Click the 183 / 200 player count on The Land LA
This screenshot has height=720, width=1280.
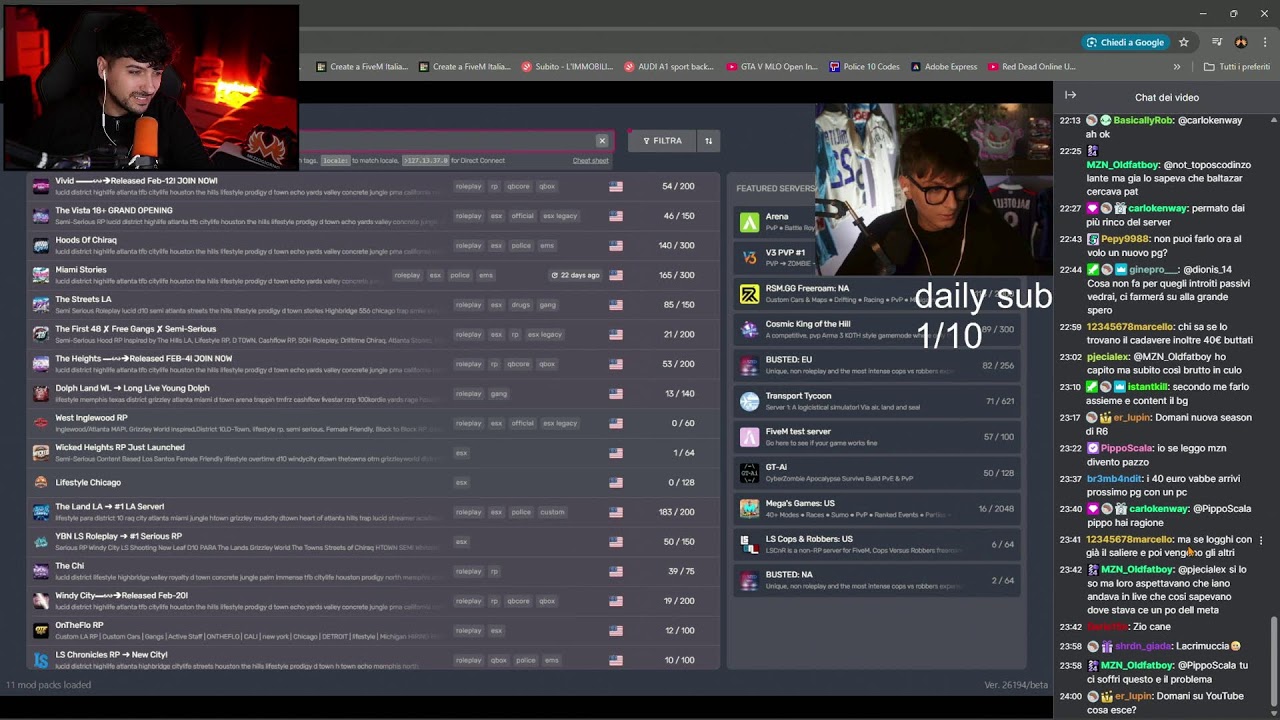point(678,512)
